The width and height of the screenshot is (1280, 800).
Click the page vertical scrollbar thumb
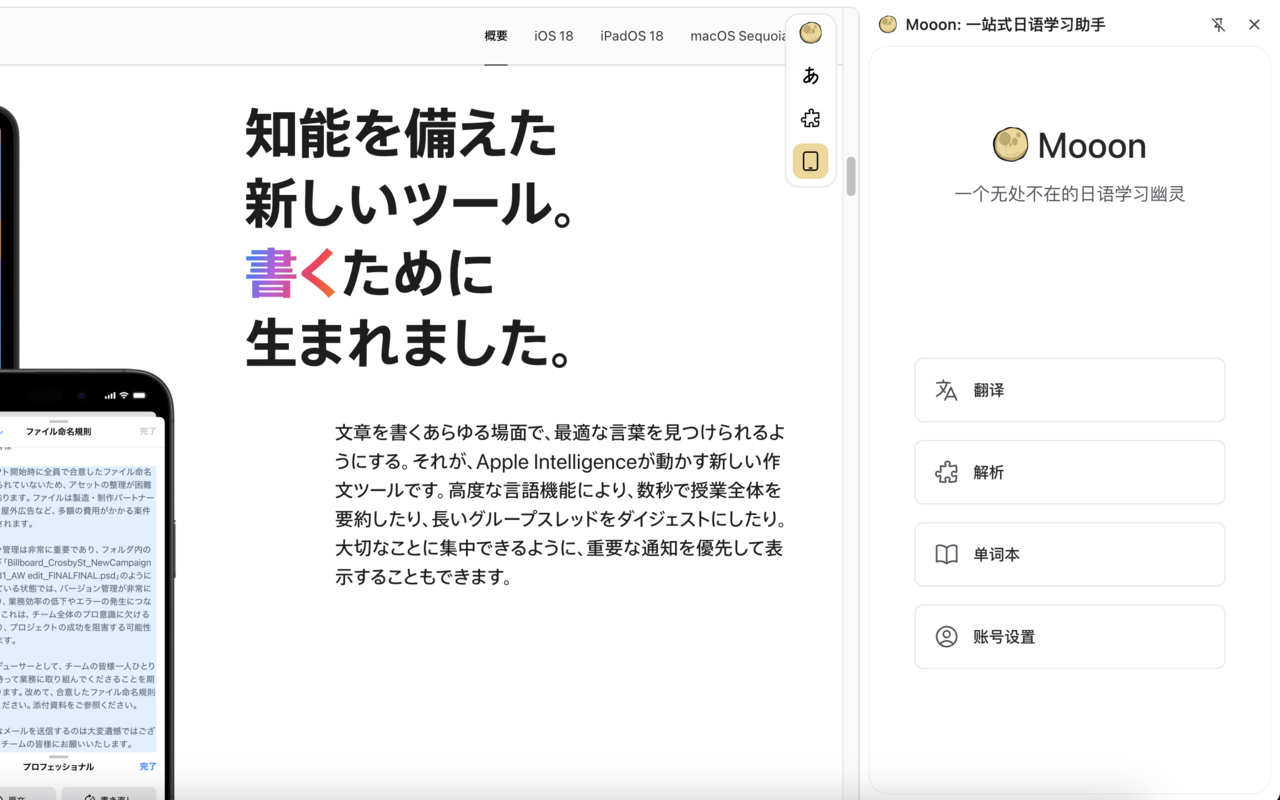coord(851,177)
